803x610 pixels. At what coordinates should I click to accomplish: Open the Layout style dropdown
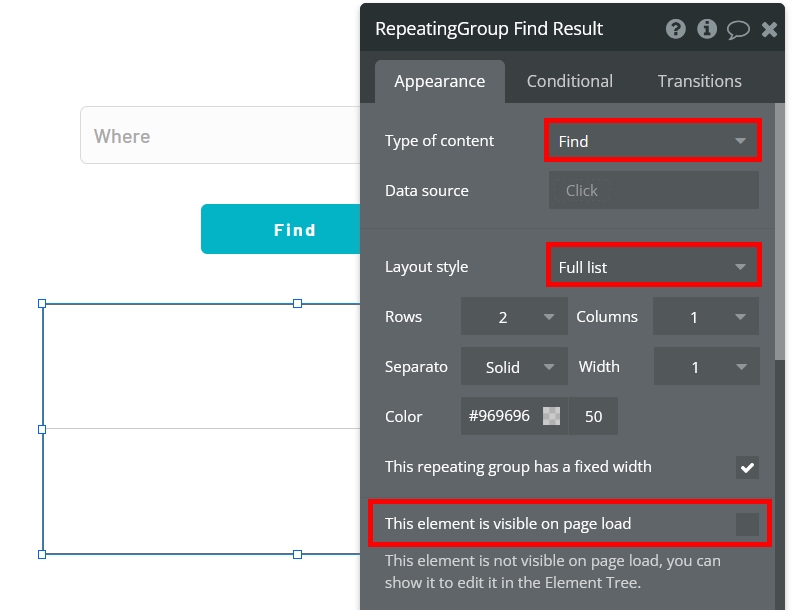coord(653,267)
